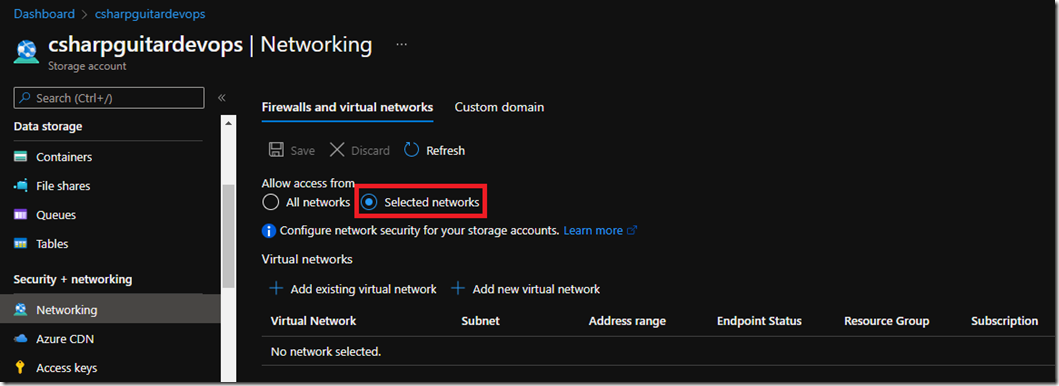1059x386 pixels.
Task: Select the Selected networks radio button
Action: (369, 202)
